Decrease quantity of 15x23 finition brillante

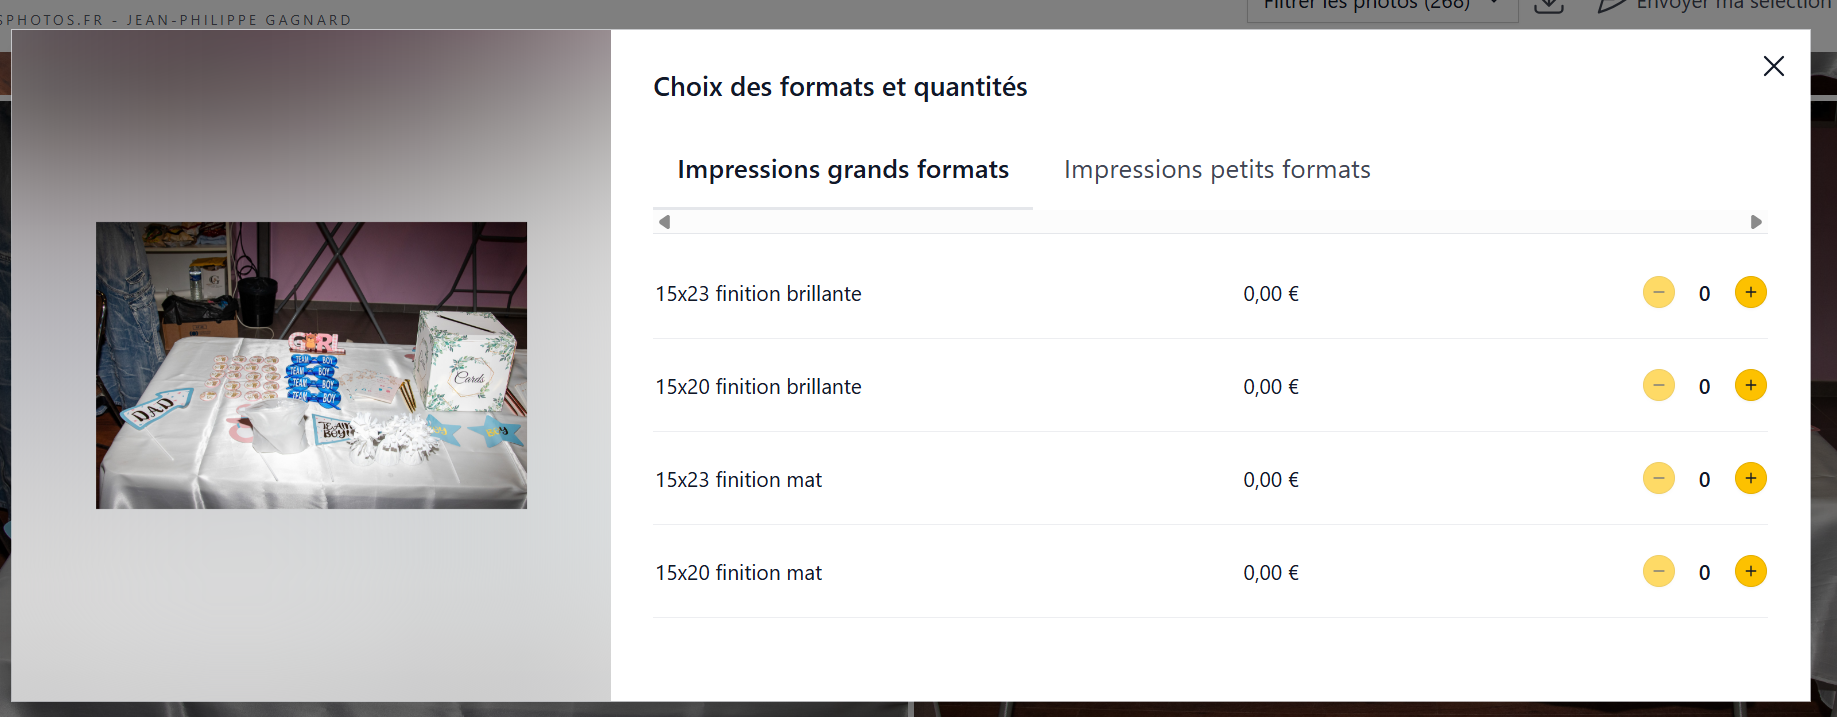point(1658,293)
